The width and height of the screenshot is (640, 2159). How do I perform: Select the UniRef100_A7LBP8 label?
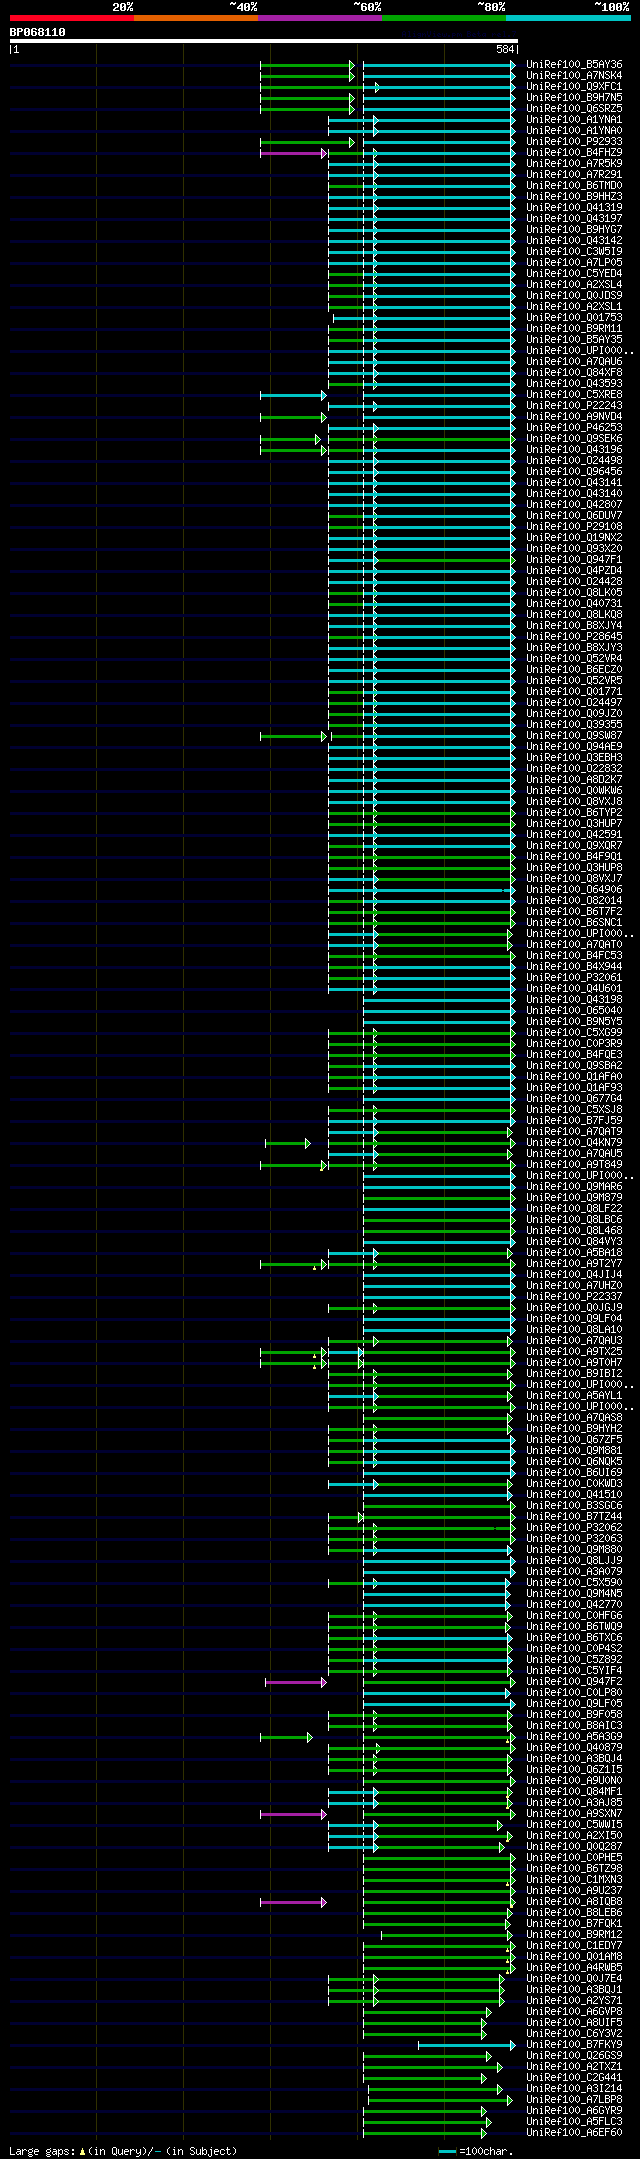tap(574, 2099)
